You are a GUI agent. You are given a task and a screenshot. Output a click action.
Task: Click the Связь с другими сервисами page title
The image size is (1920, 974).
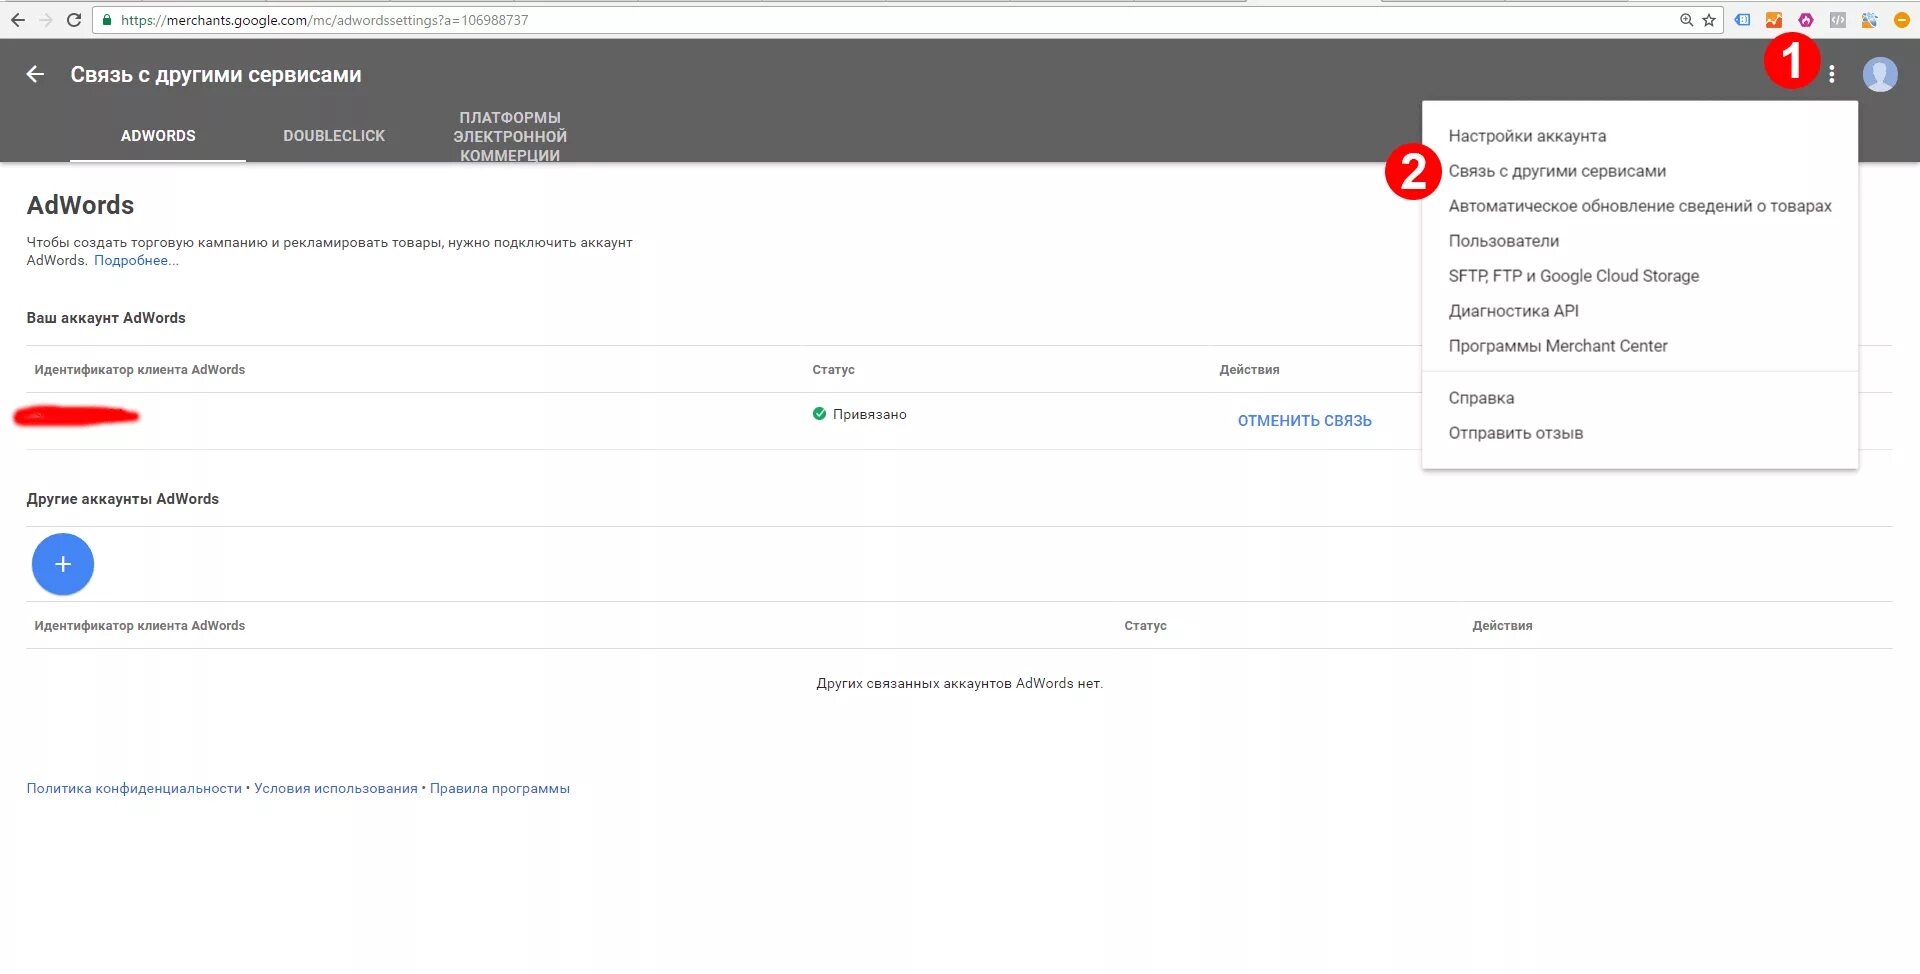click(x=216, y=75)
